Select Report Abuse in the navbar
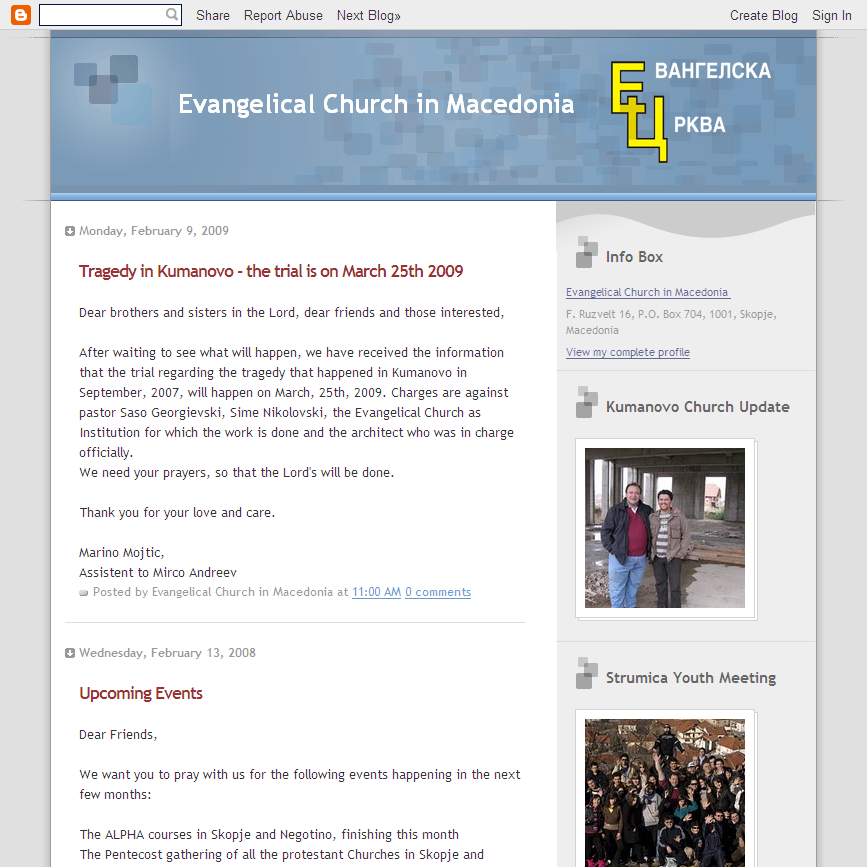 pos(283,15)
